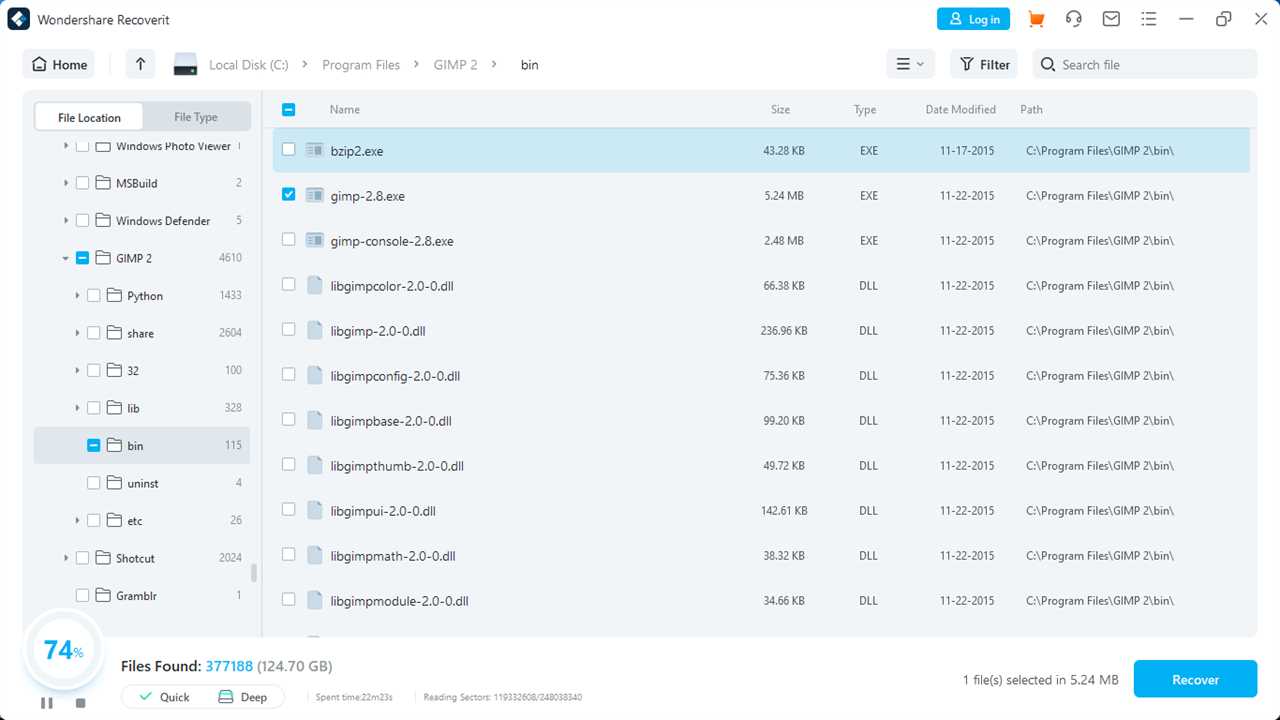Click the bzip2.exe file icon
This screenshot has width=1280, height=720.
click(315, 150)
